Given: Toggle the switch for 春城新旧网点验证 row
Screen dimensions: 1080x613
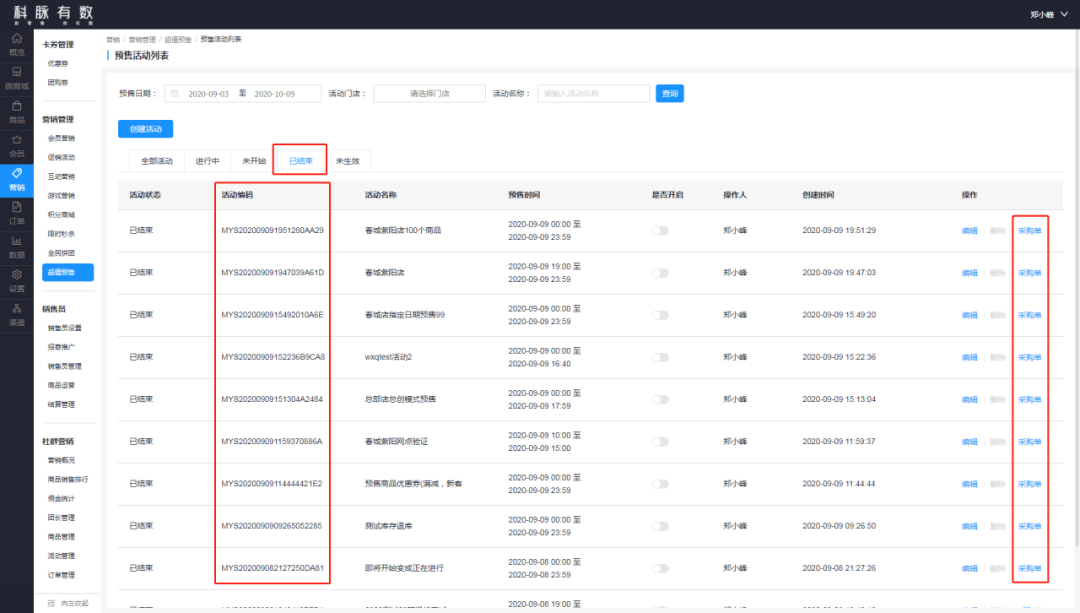Looking at the screenshot, I should point(661,442).
